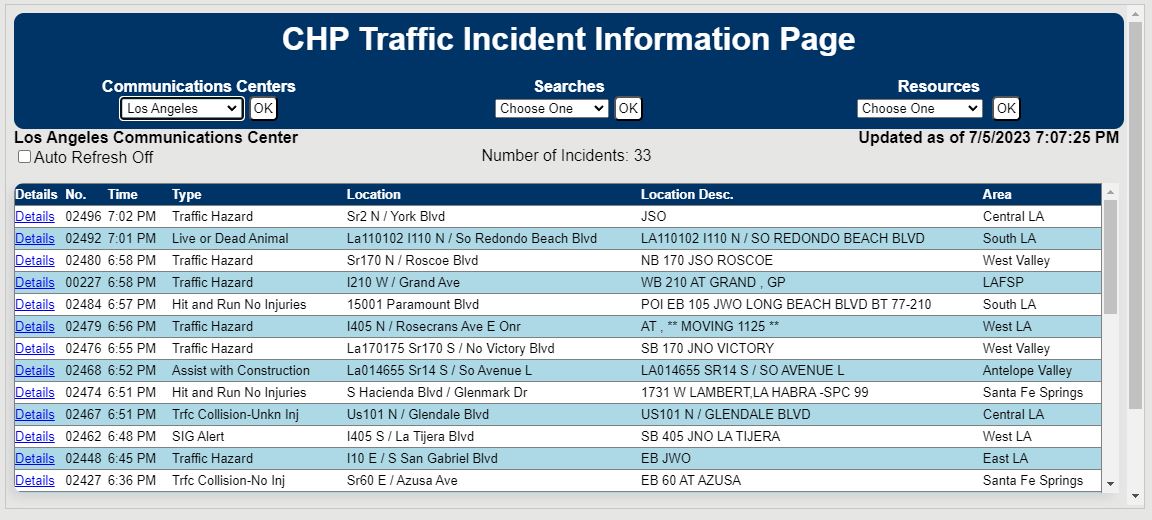
Task: Open Details for incident 02467
Action: pos(35,415)
